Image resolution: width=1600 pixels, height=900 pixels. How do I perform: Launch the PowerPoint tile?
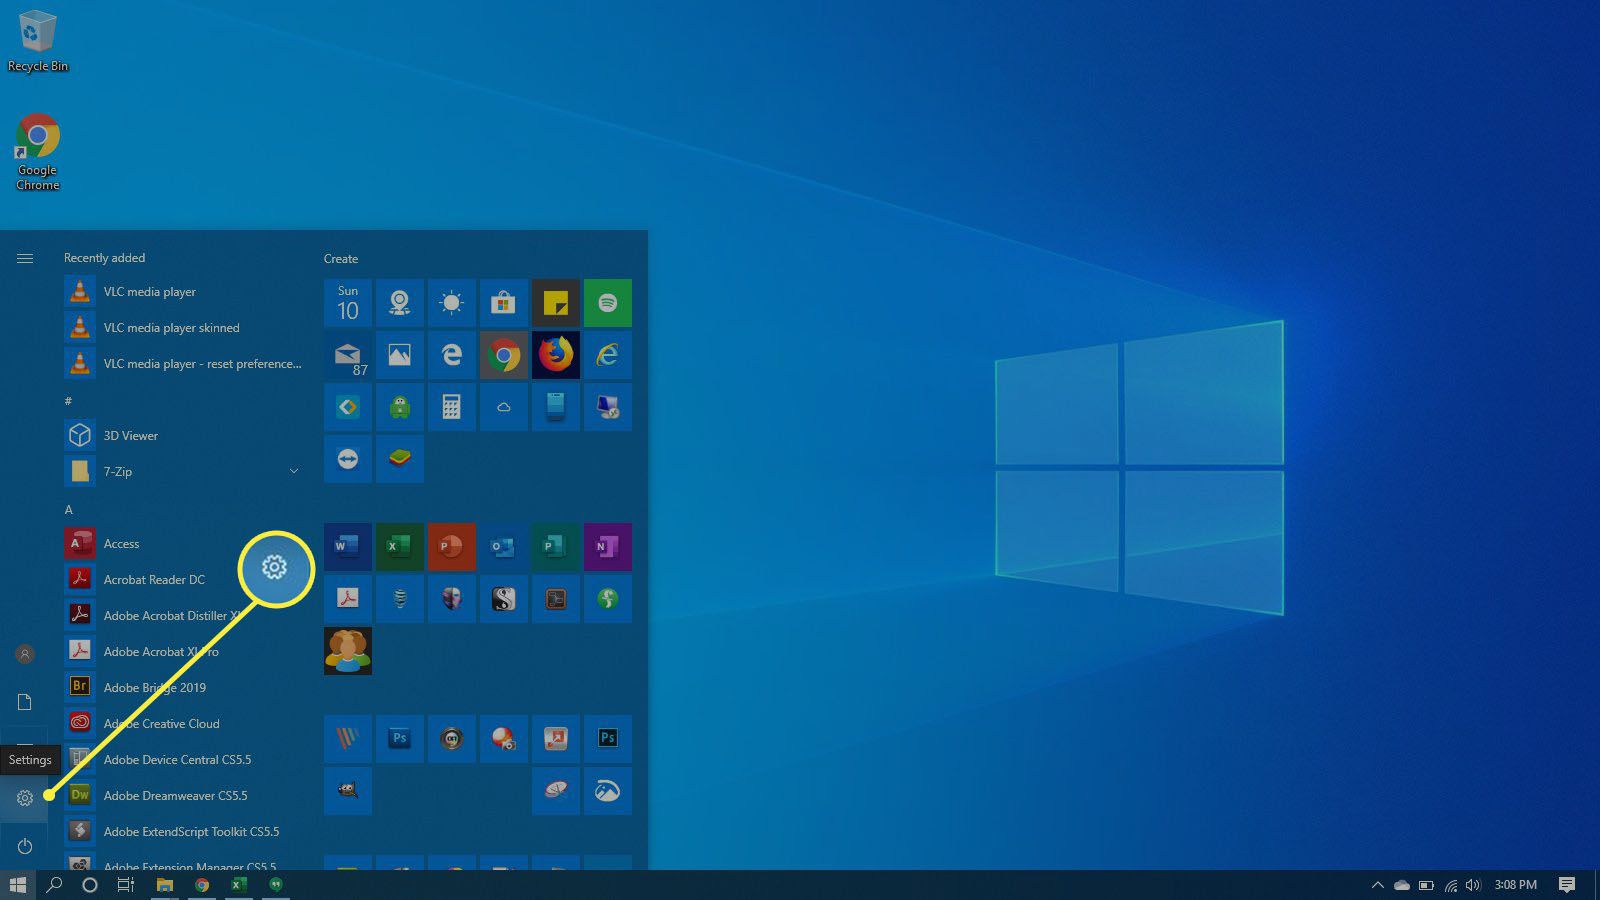452,547
